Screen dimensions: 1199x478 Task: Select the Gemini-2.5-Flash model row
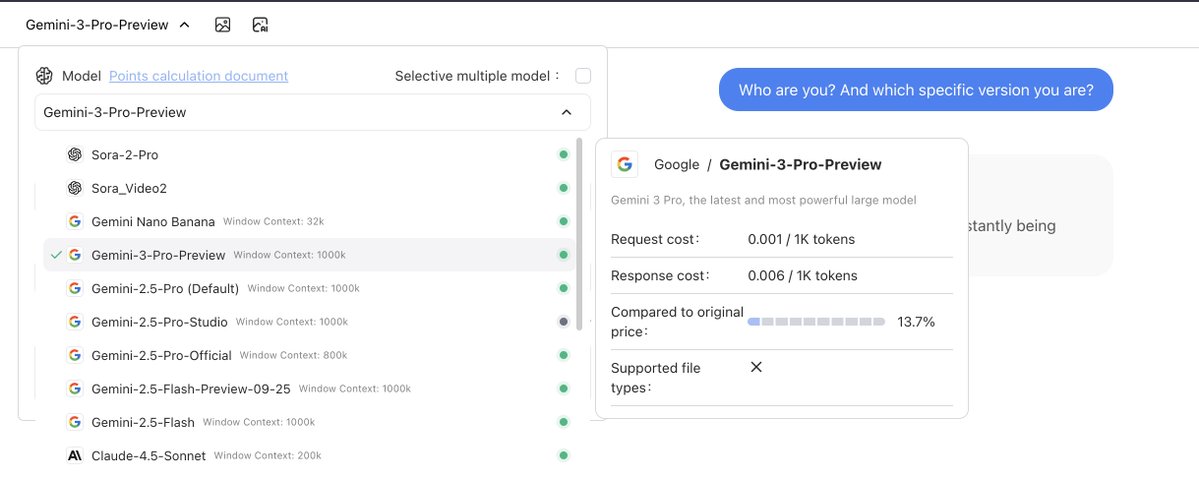point(312,422)
